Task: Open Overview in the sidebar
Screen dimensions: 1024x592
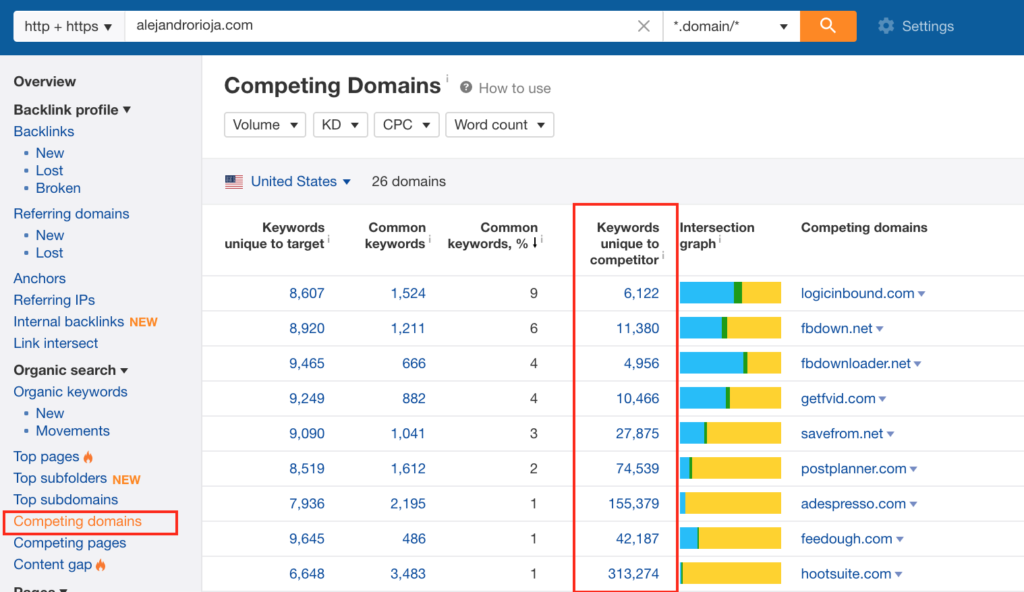Action: (44, 82)
